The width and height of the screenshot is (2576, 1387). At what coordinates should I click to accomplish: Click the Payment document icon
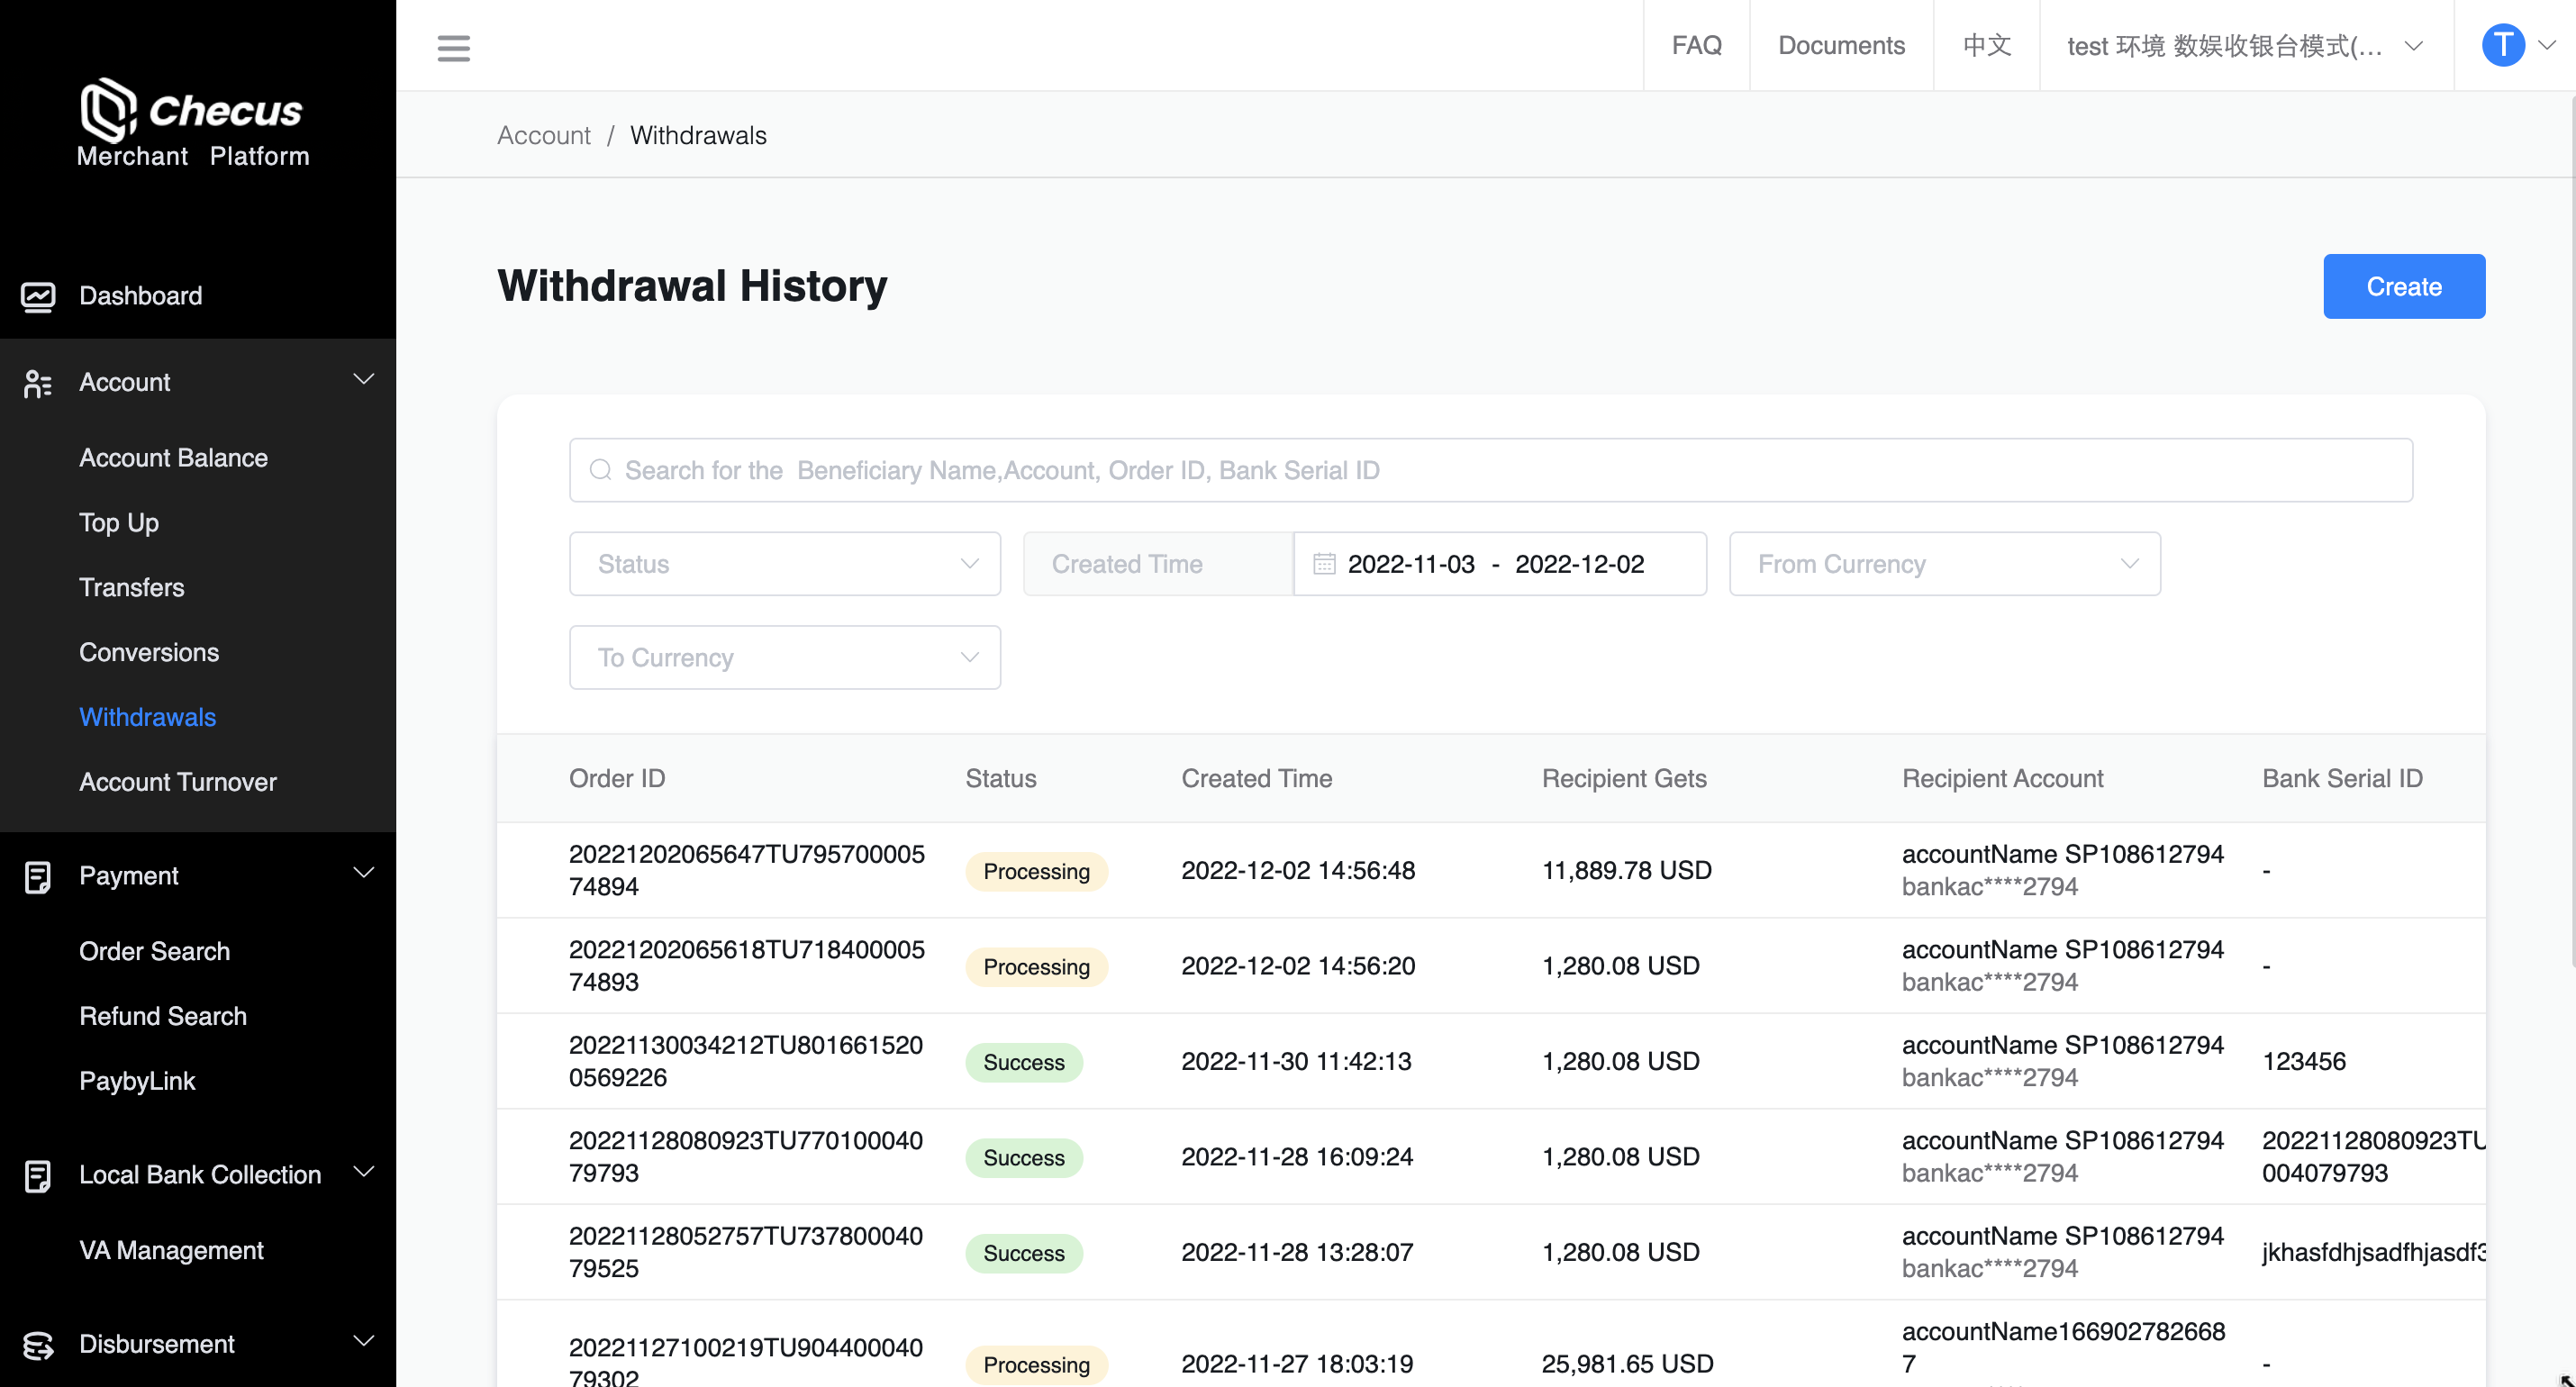(x=38, y=876)
